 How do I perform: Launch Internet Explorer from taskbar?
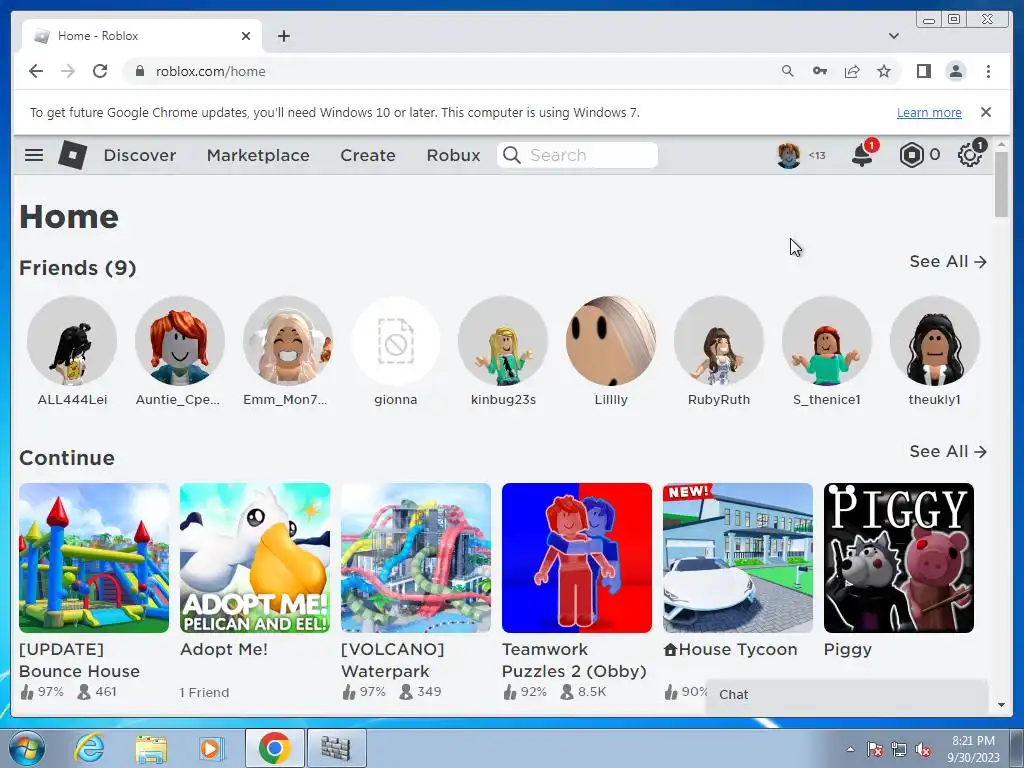(x=89, y=748)
